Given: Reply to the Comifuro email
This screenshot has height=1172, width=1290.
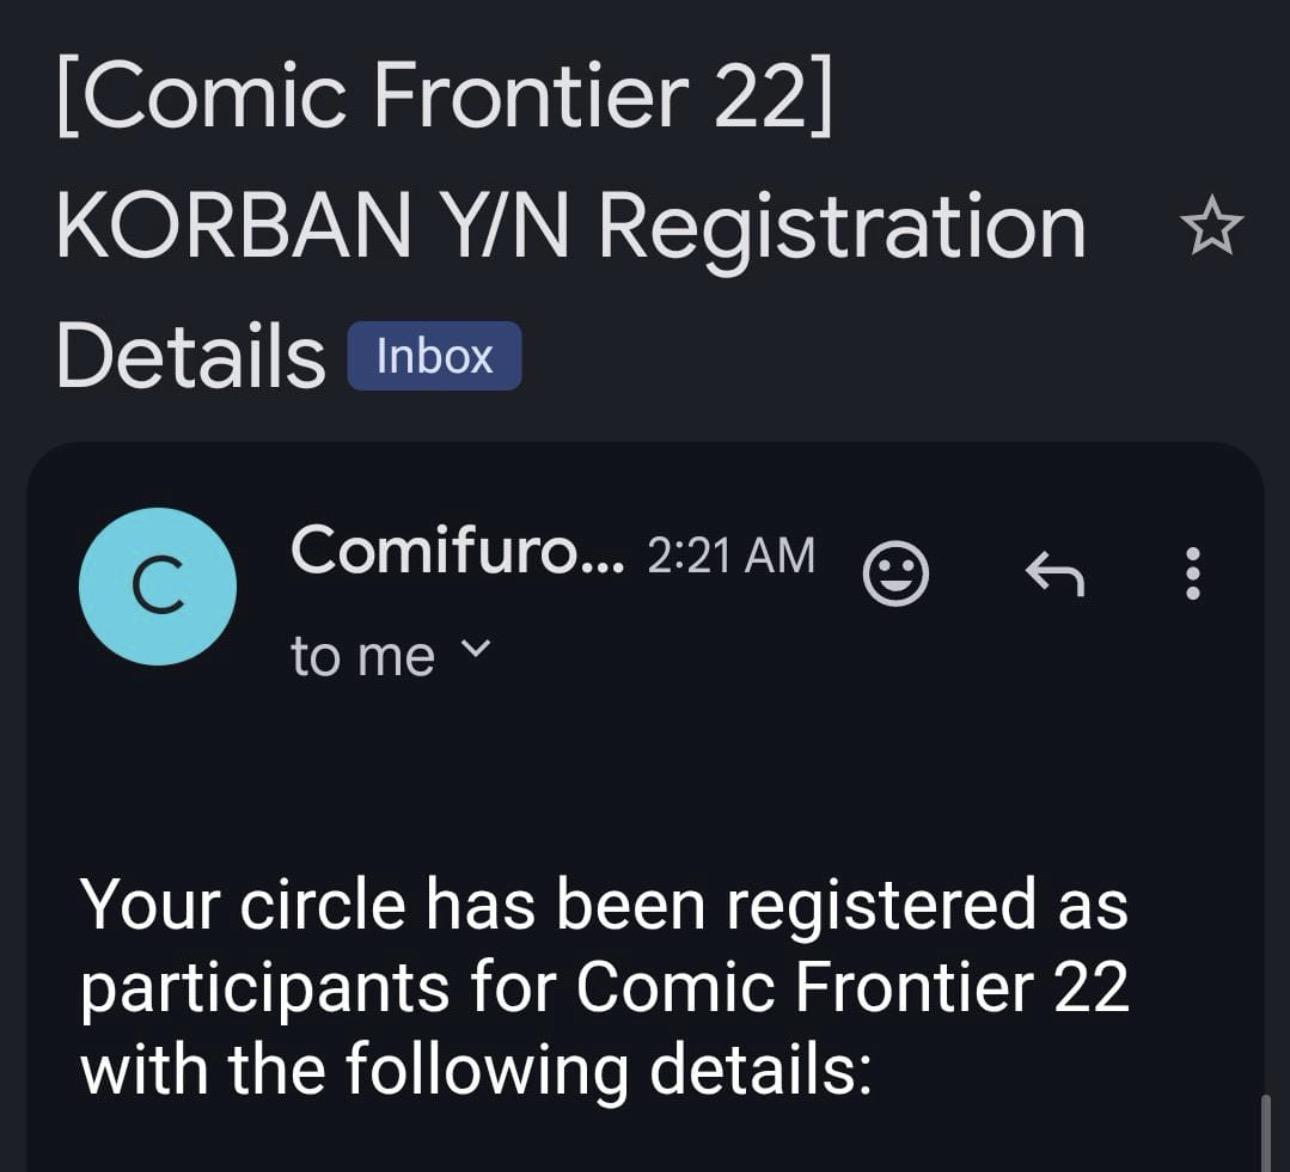Looking at the screenshot, I should 1055,573.
